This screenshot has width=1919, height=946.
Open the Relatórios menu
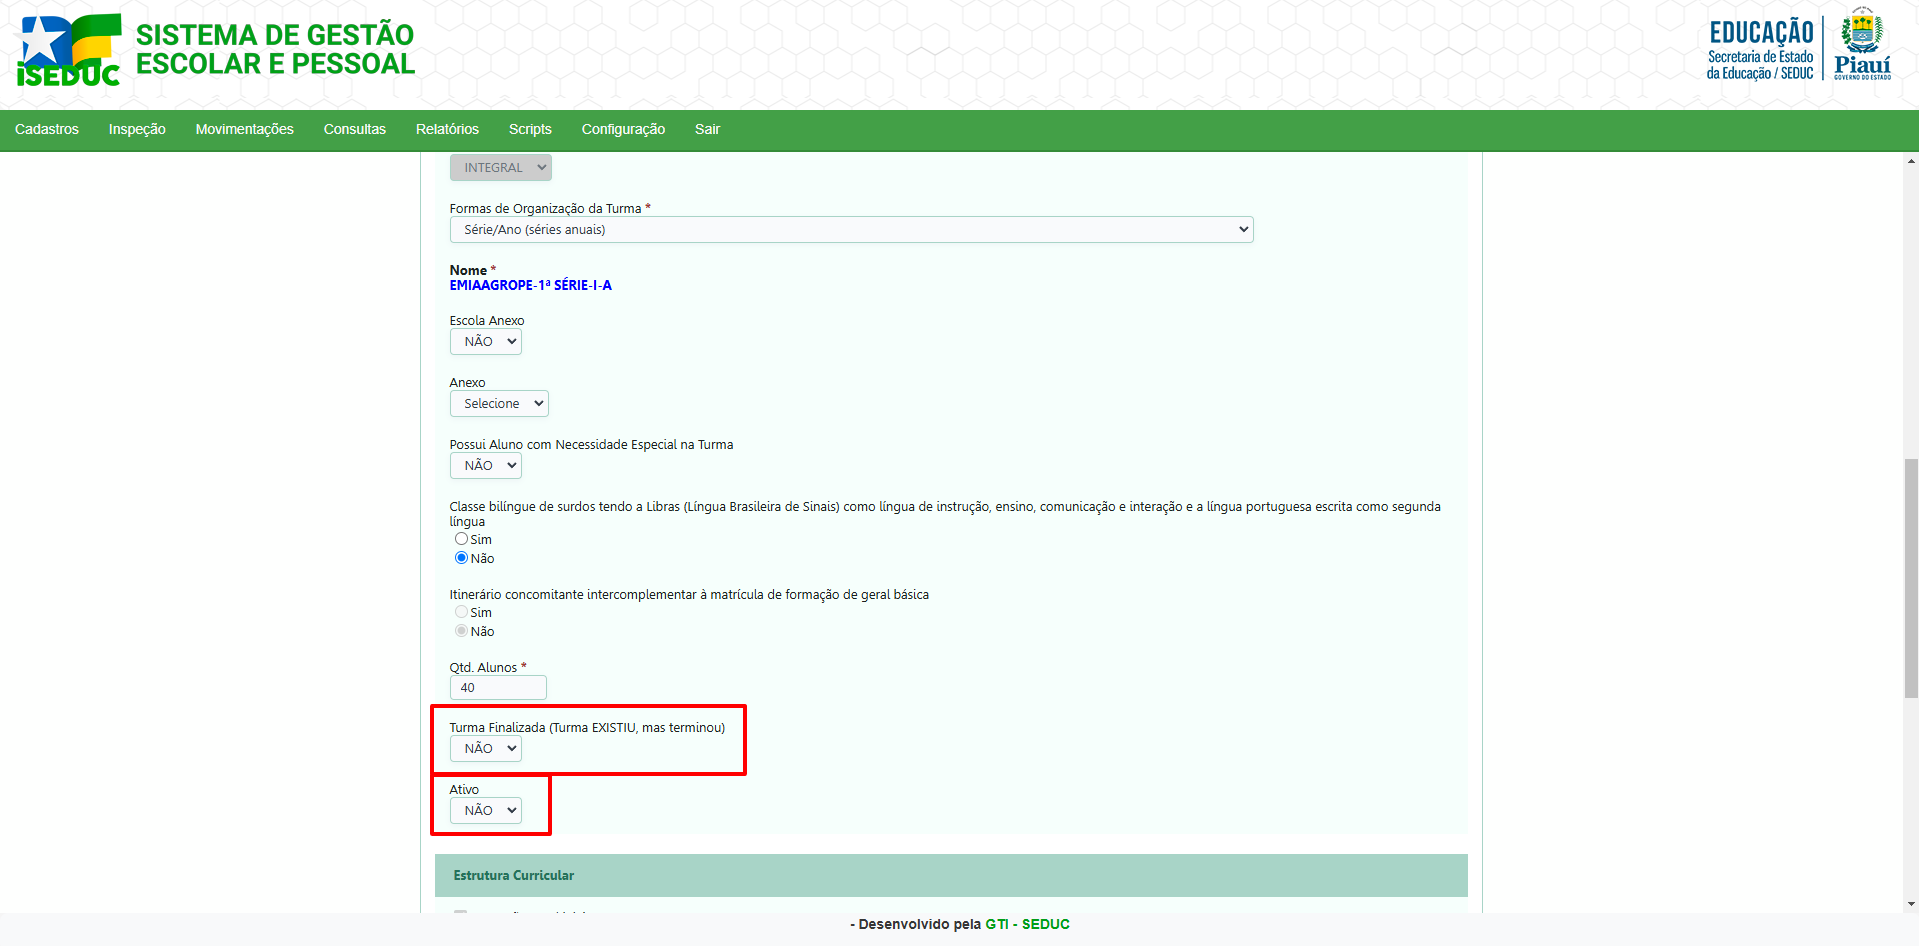pyautogui.click(x=447, y=130)
